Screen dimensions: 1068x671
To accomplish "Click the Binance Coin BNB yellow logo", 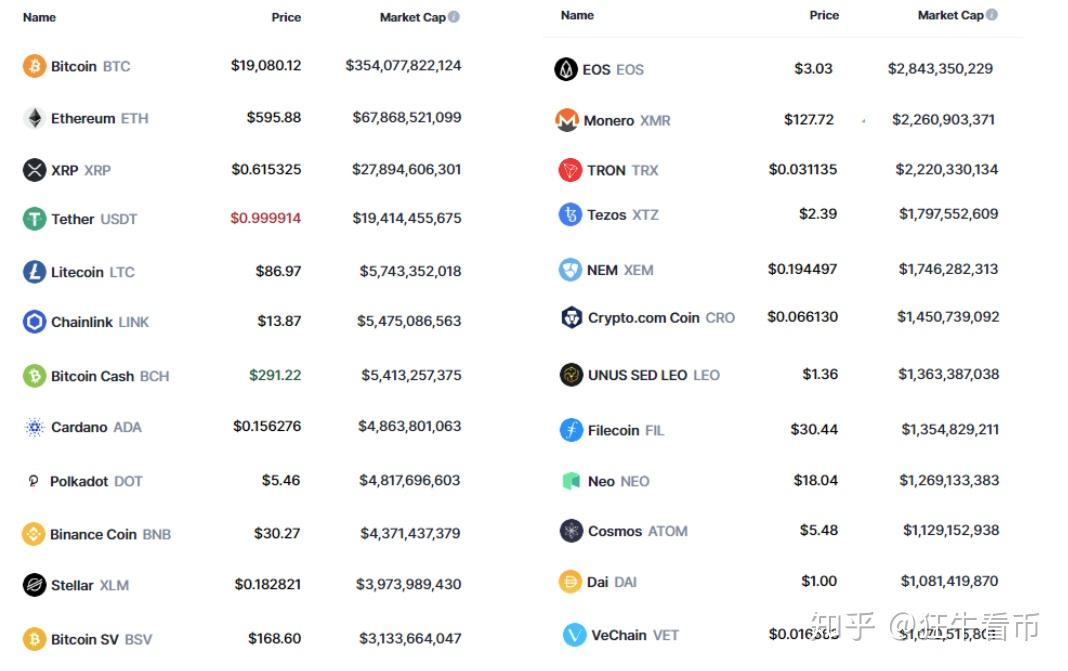I will (34, 534).
